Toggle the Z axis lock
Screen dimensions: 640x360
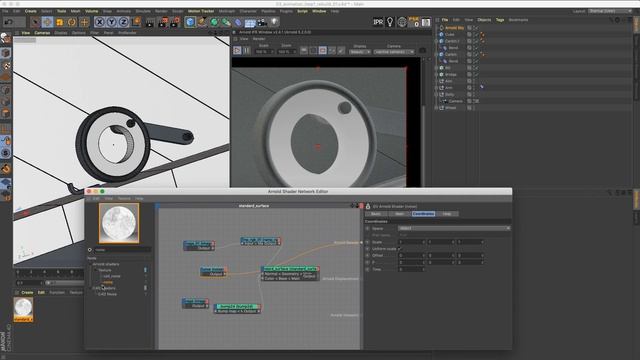point(124,22)
